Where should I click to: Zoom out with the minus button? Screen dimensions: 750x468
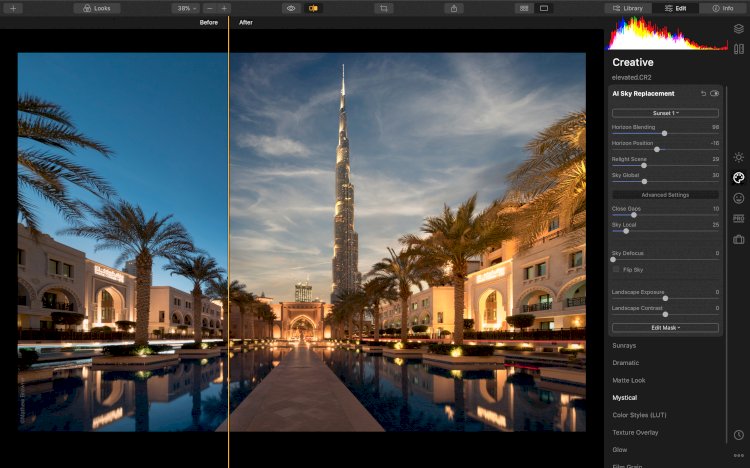[x=210, y=8]
